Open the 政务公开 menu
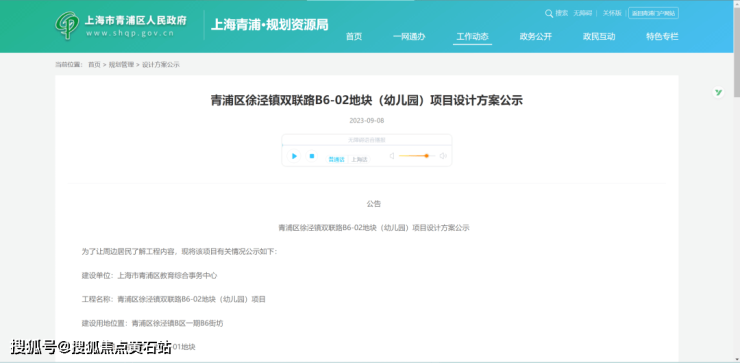Screen dimensions: 740x363 (536, 37)
